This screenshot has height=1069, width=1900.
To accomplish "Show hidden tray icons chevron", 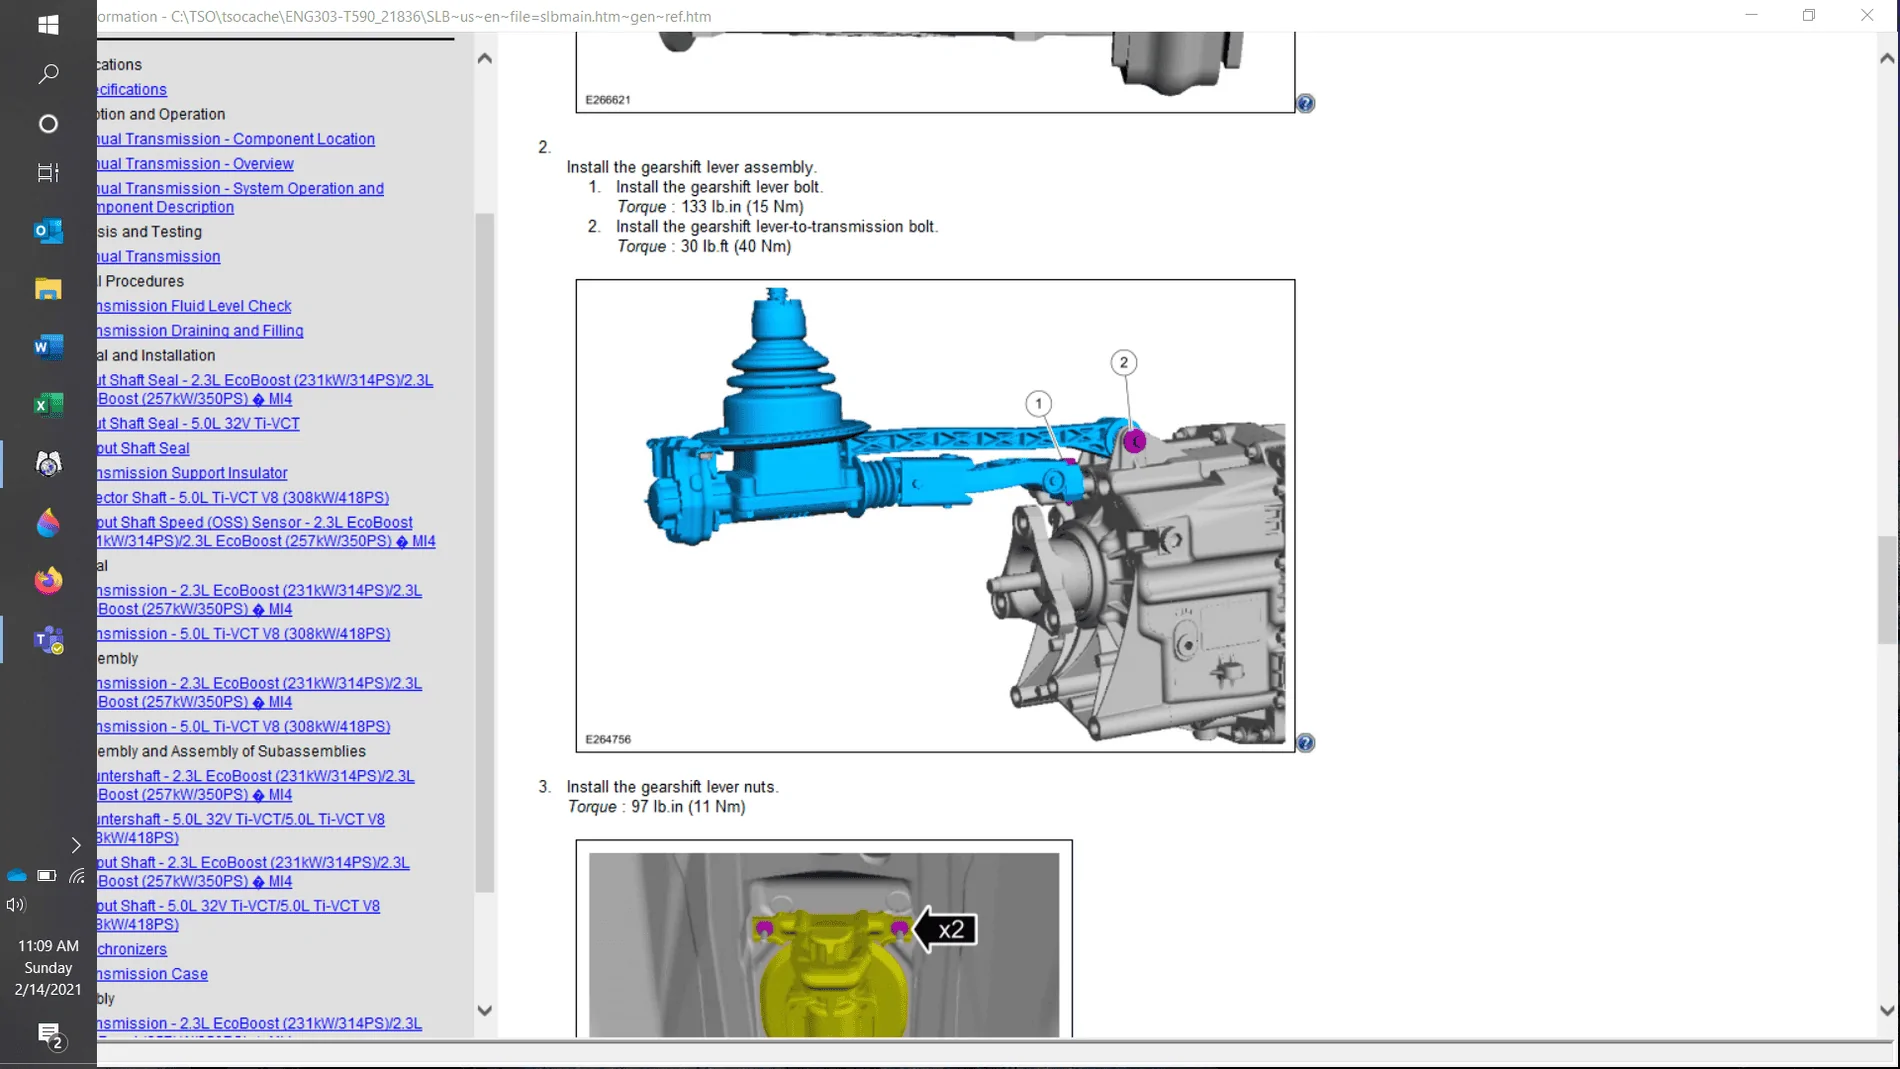I will coord(76,846).
